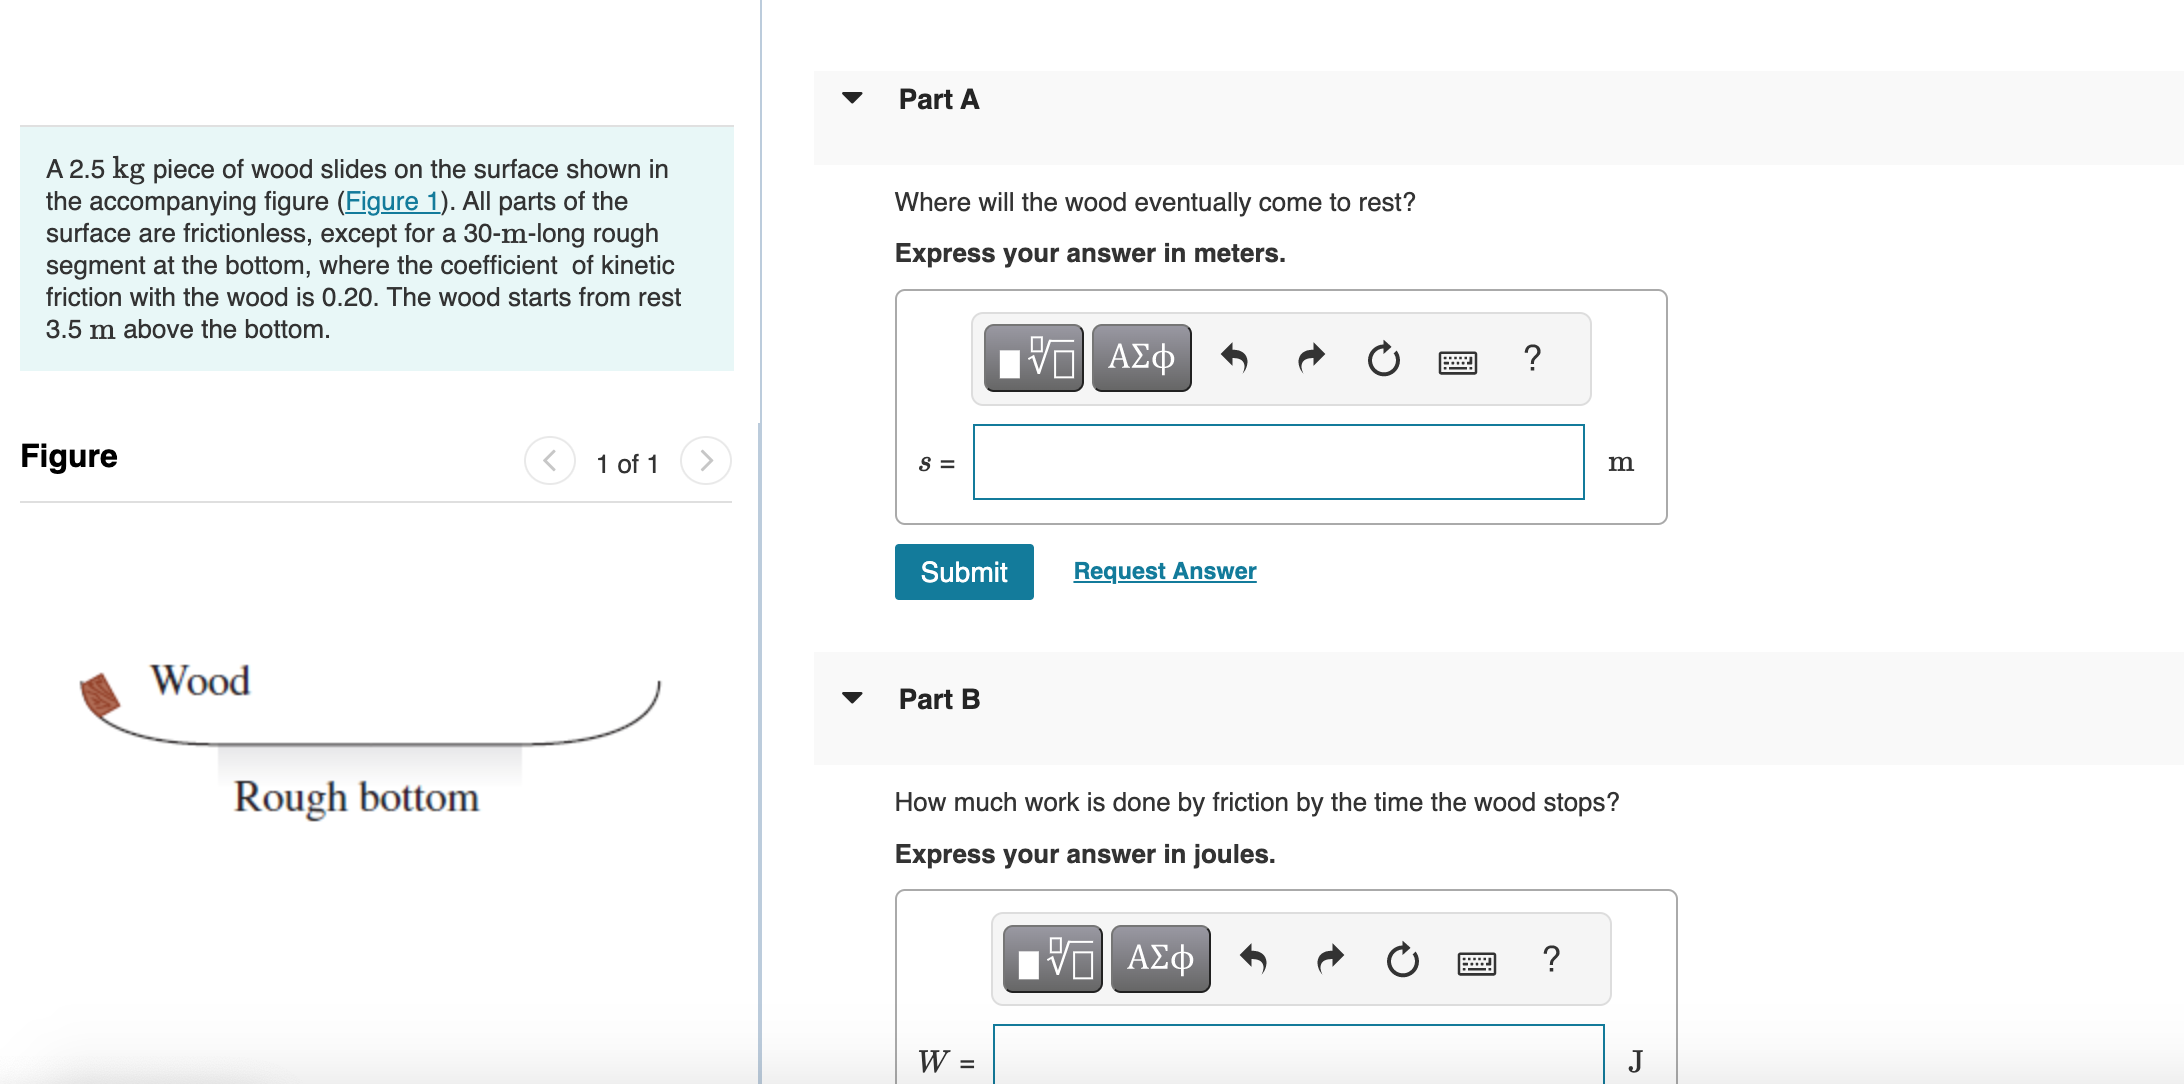This screenshot has height=1084, width=2184.
Task: Collapse the Part A section
Action: click(851, 97)
